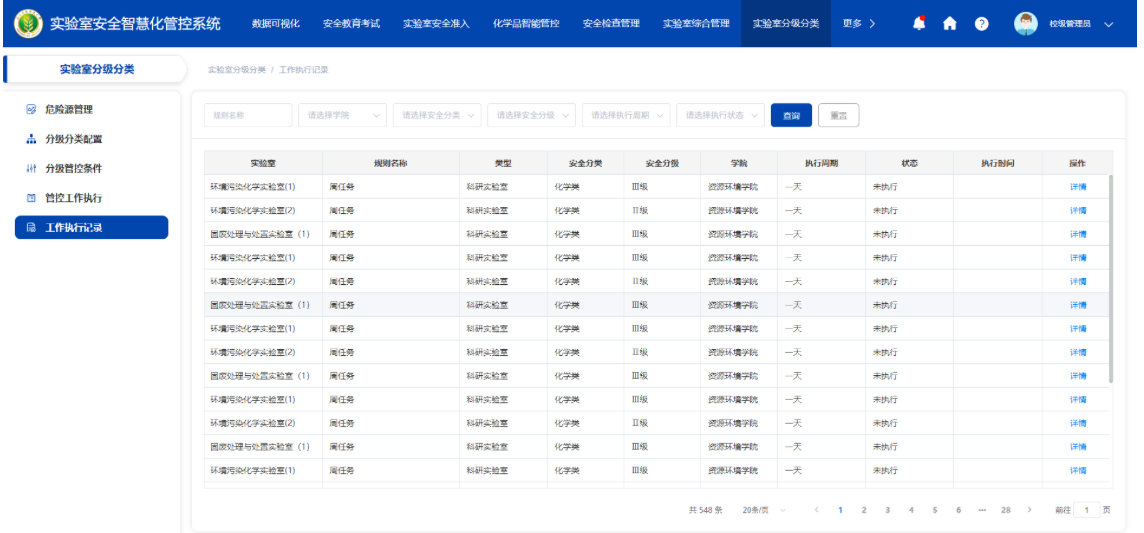Change the 20条/页 page size selector

click(x=763, y=510)
